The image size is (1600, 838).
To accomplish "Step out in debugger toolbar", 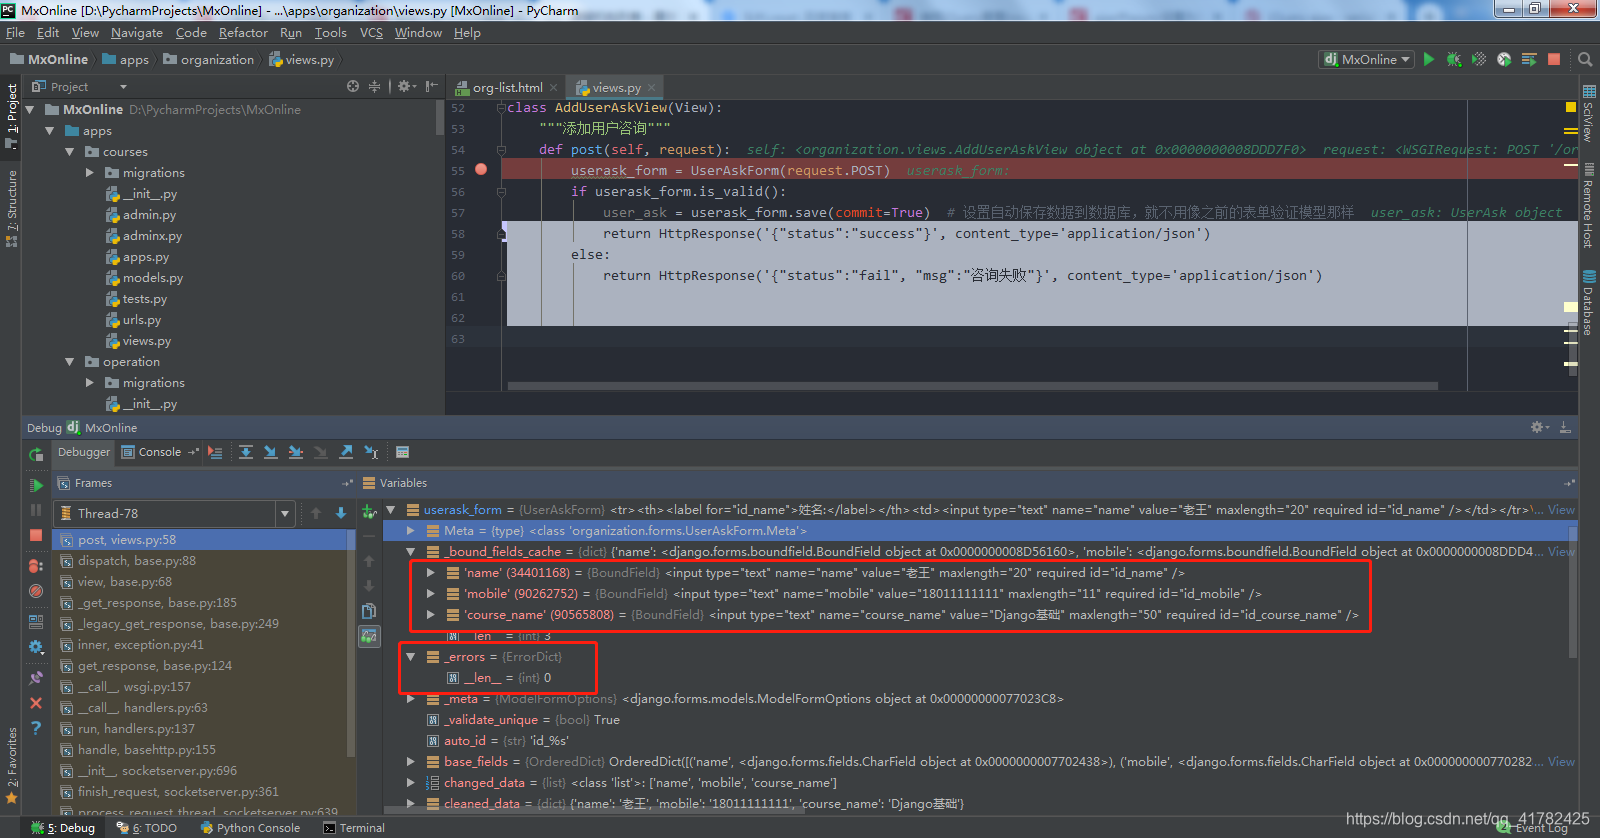I will (346, 452).
